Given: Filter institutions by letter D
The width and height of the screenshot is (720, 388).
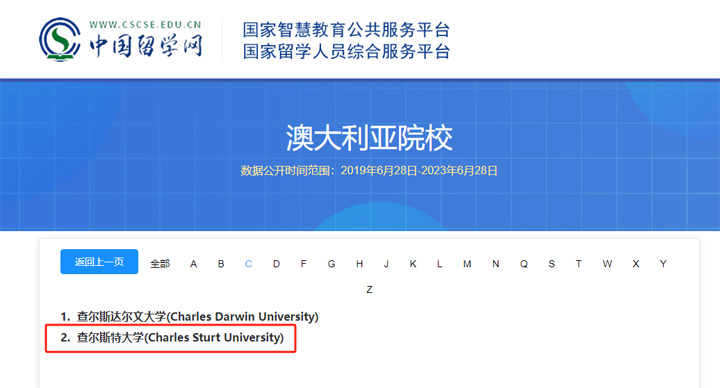Looking at the screenshot, I should point(276,264).
